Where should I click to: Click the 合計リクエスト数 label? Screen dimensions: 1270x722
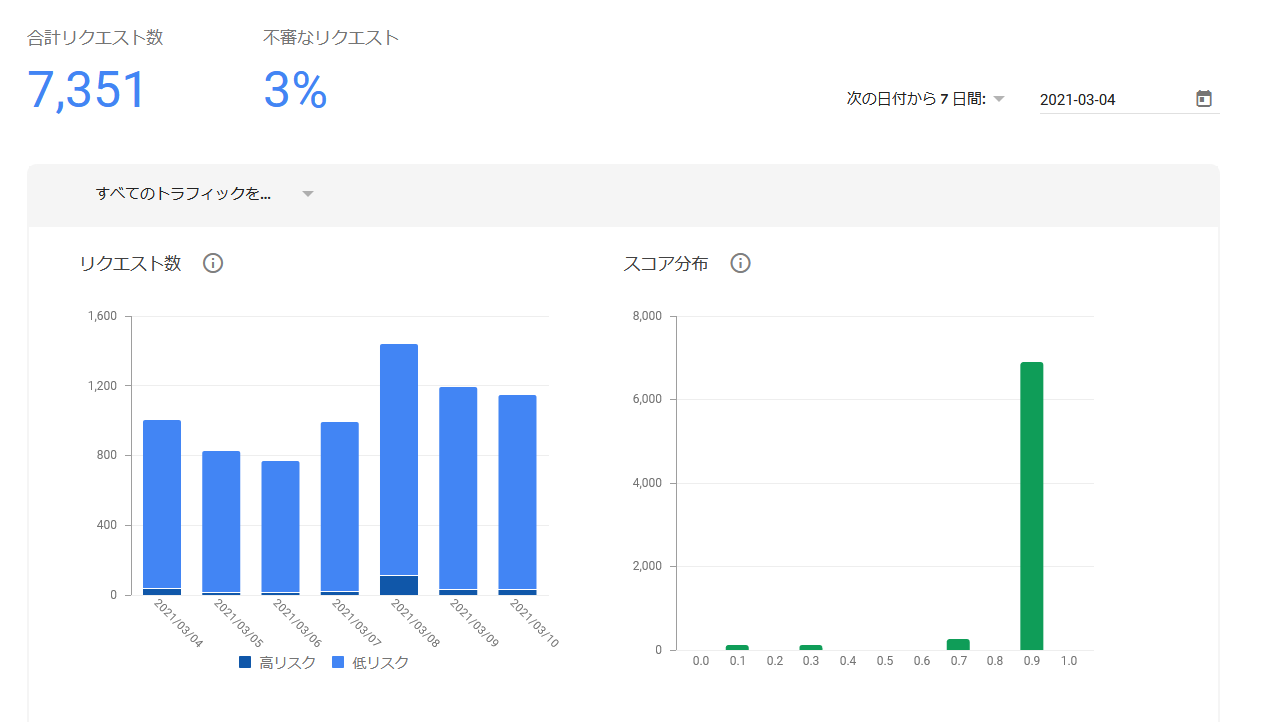coord(95,38)
